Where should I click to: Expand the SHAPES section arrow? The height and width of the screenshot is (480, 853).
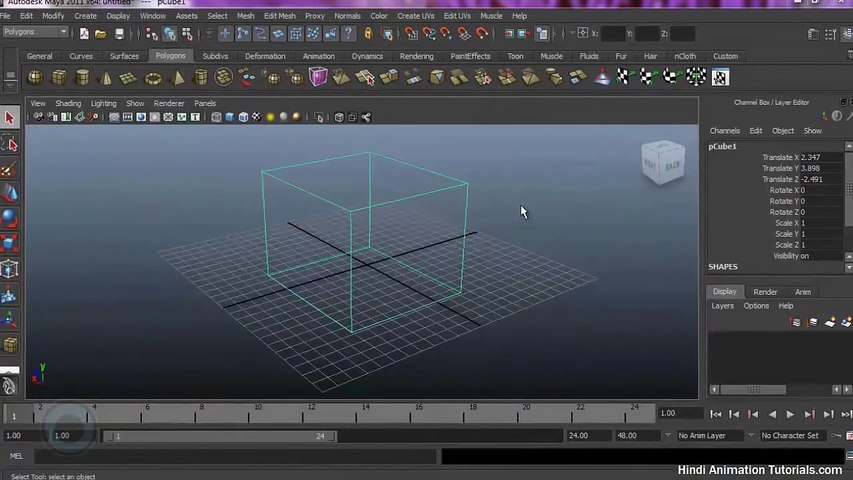tap(849, 267)
